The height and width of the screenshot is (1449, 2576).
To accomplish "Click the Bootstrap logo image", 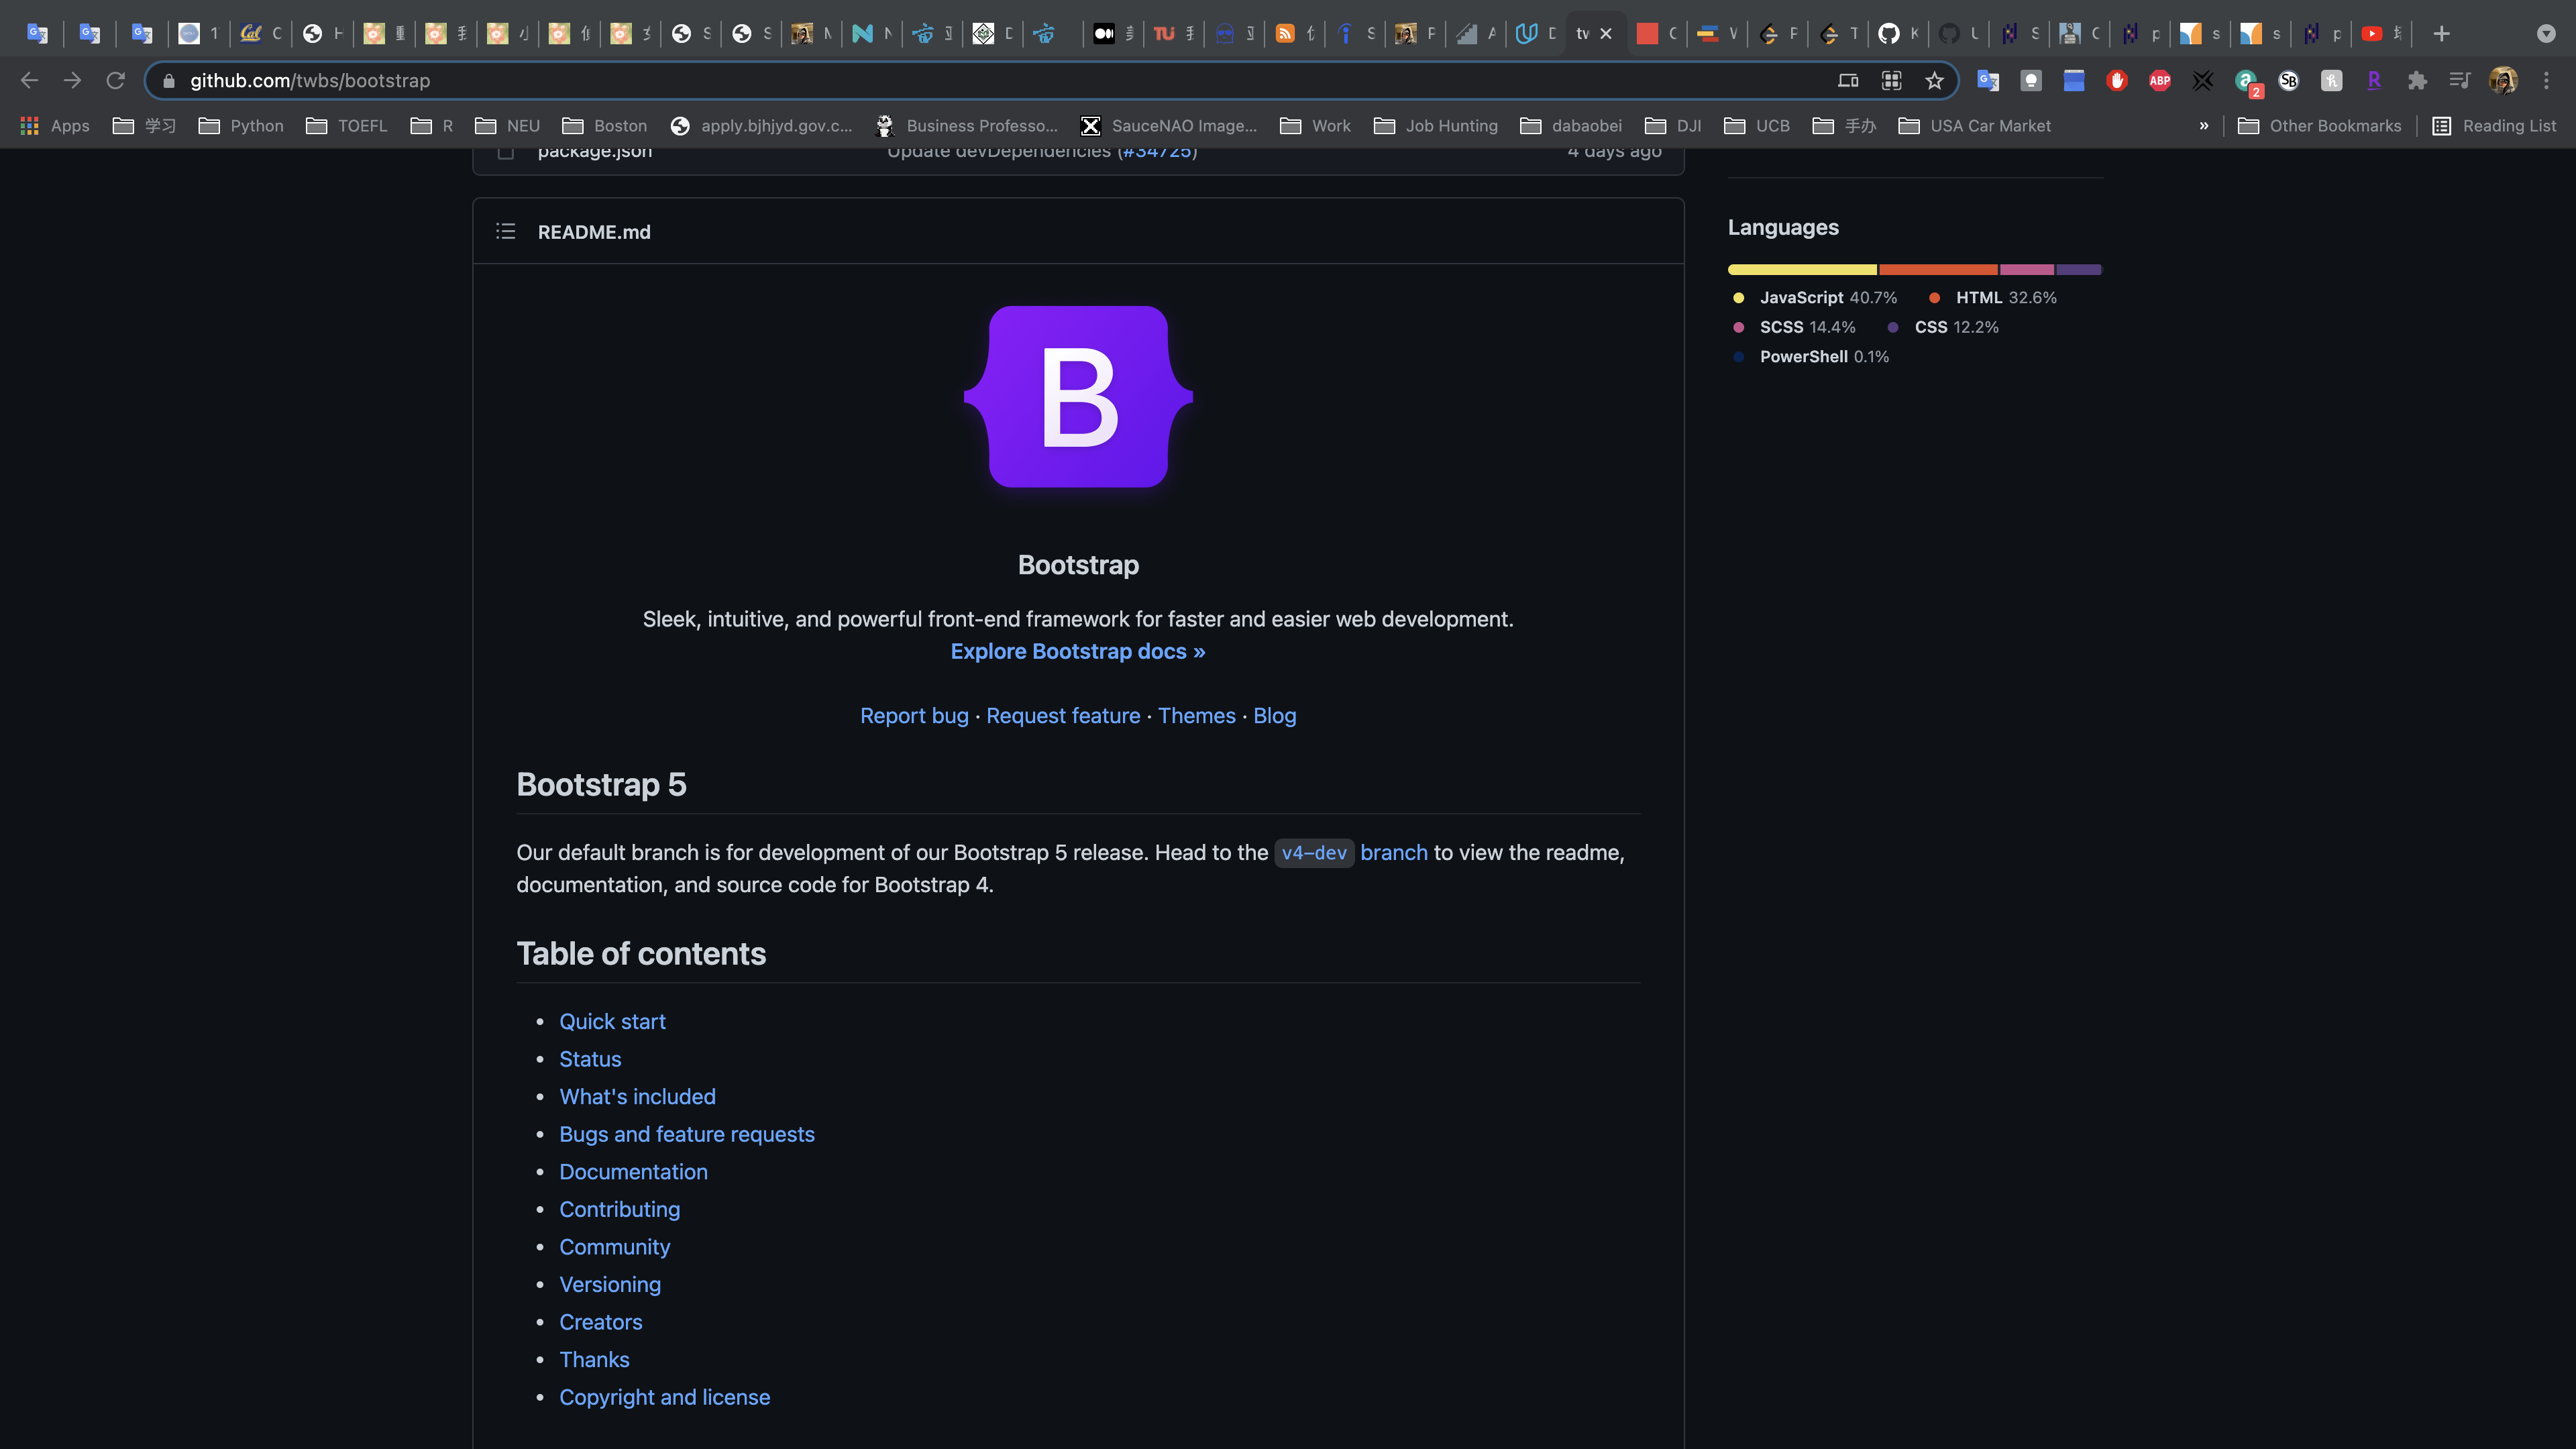I will (1078, 397).
